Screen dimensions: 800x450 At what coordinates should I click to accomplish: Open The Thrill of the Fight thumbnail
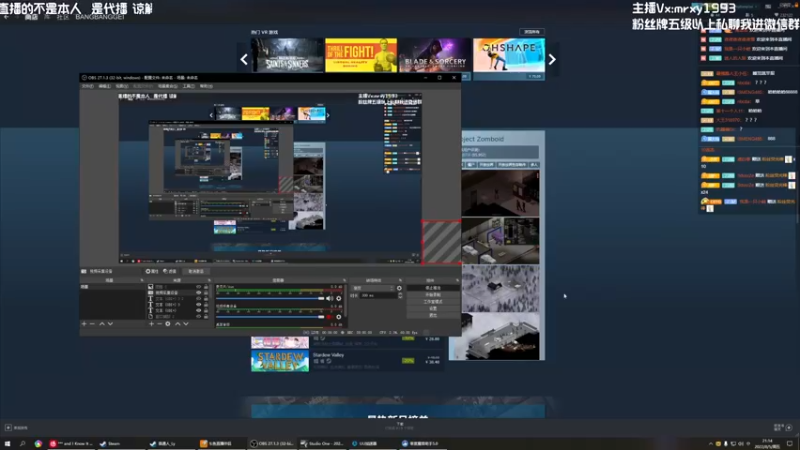pyautogui.click(x=361, y=55)
